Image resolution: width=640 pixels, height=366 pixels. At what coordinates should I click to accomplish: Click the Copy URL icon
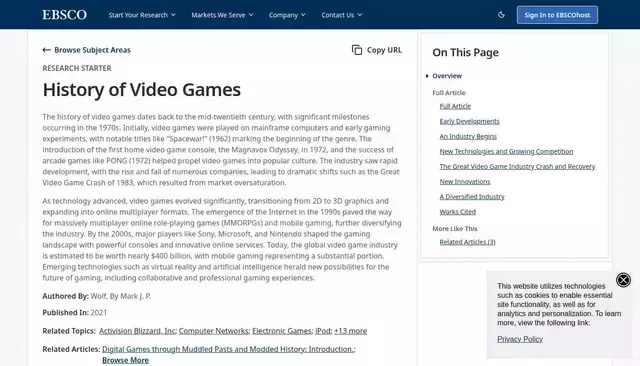pos(357,50)
